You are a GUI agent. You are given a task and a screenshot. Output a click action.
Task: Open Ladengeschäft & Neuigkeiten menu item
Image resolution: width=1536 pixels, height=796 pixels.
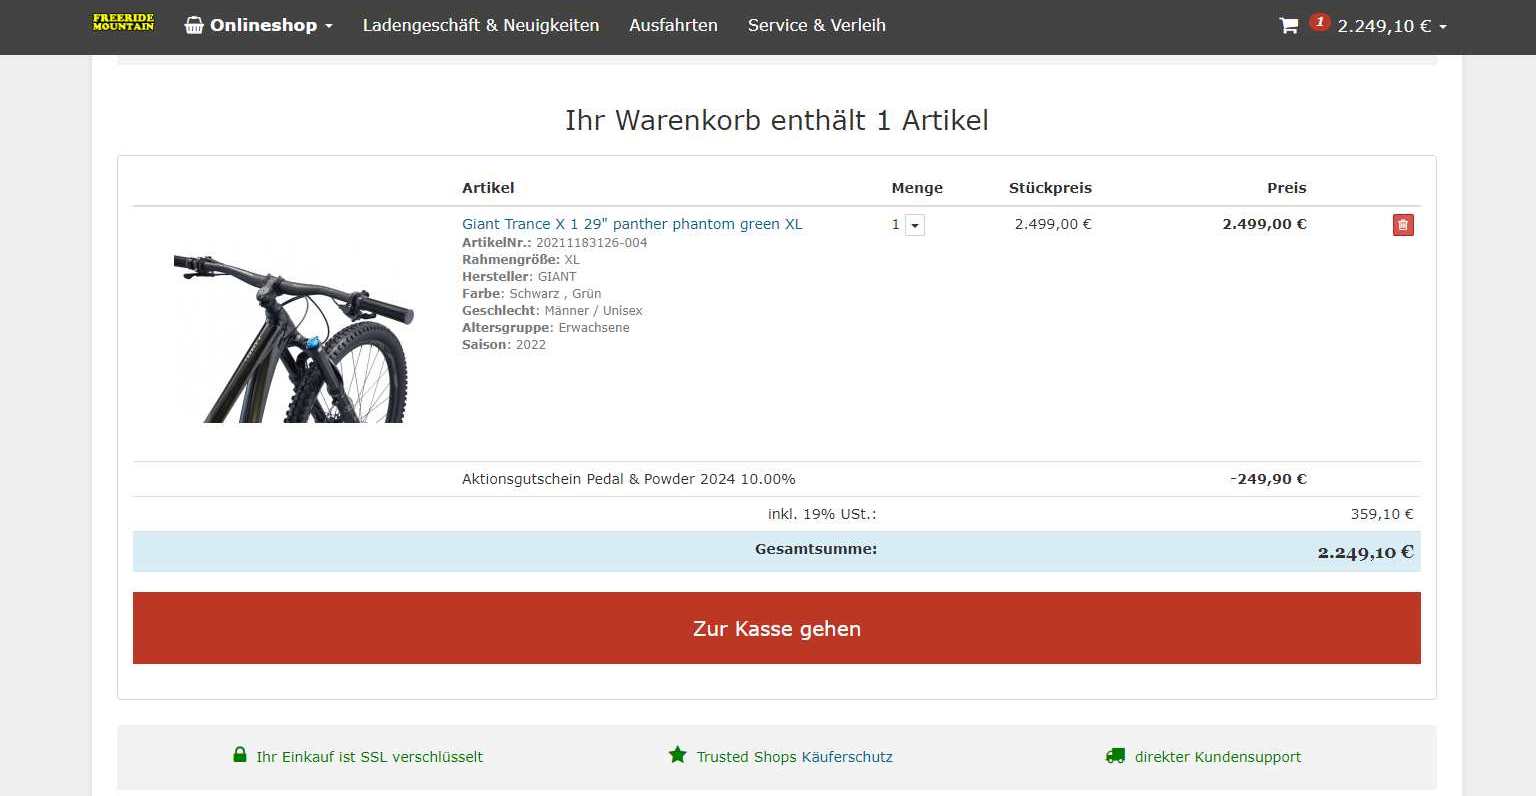pyautogui.click(x=480, y=26)
